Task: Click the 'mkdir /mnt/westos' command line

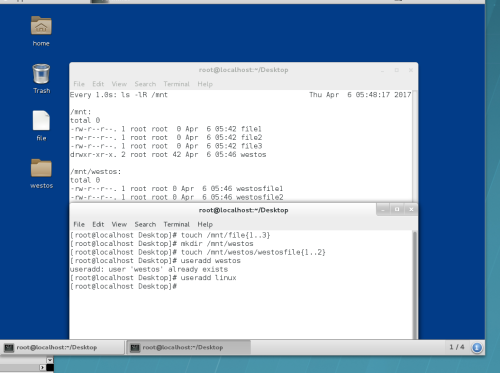Action: coord(162,244)
